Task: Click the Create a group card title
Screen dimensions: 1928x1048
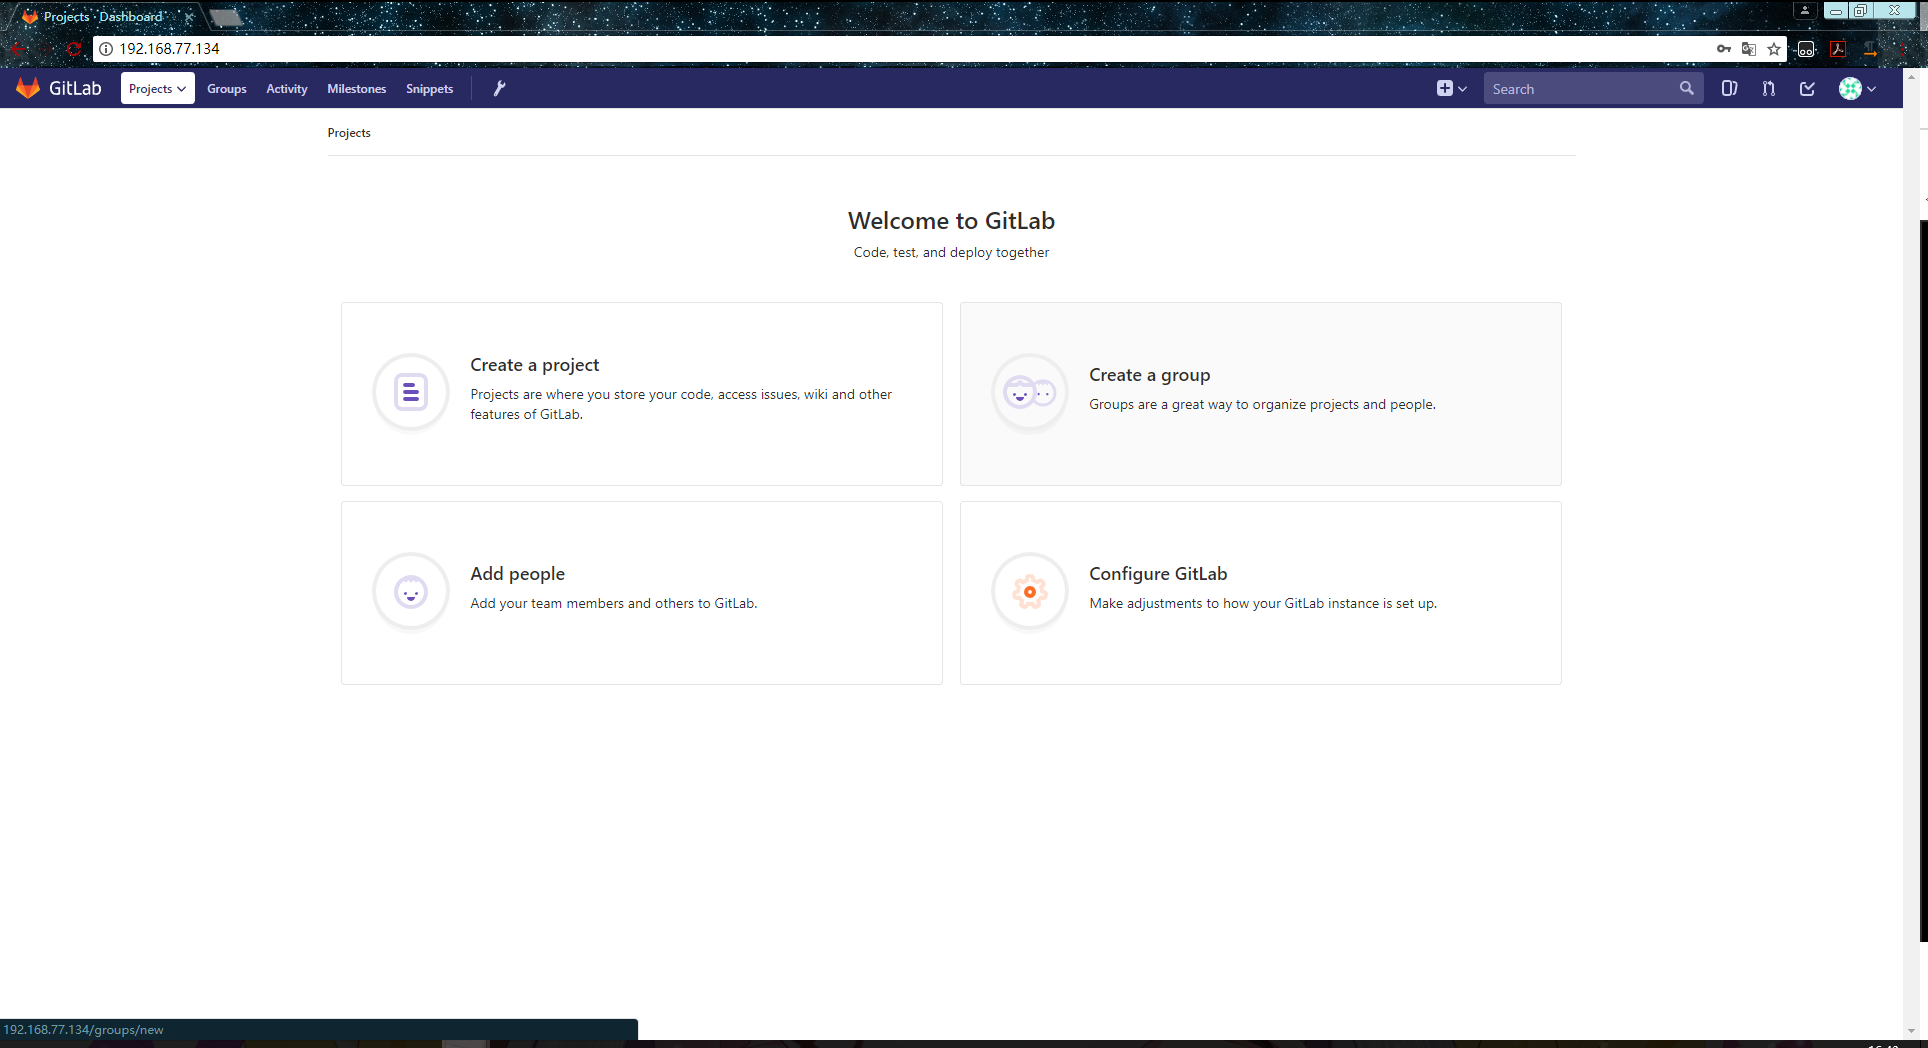Action: 1150,375
